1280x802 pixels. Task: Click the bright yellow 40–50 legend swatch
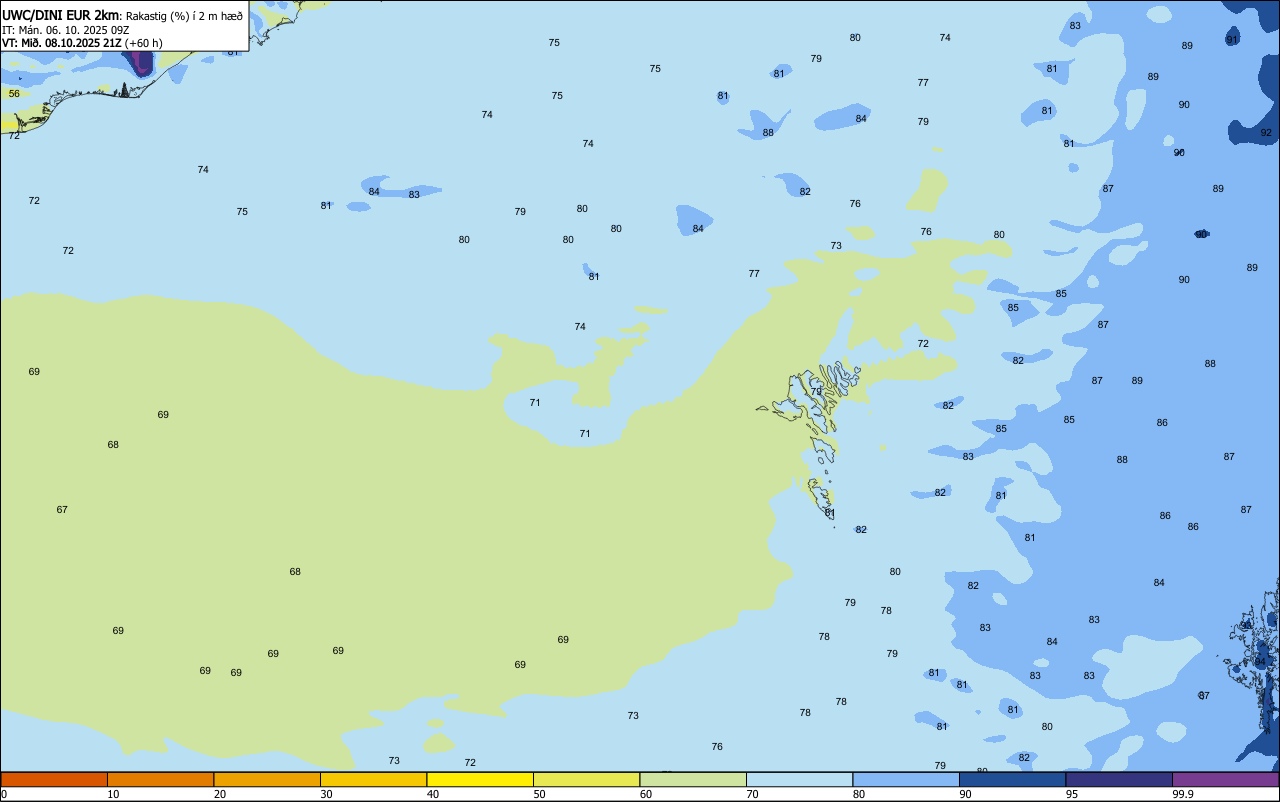pyautogui.click(x=480, y=779)
